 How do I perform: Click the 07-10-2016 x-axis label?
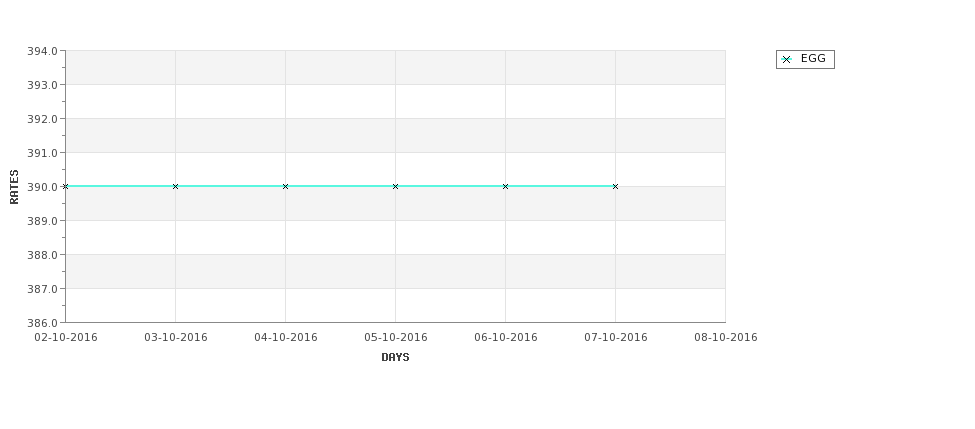click(x=616, y=338)
